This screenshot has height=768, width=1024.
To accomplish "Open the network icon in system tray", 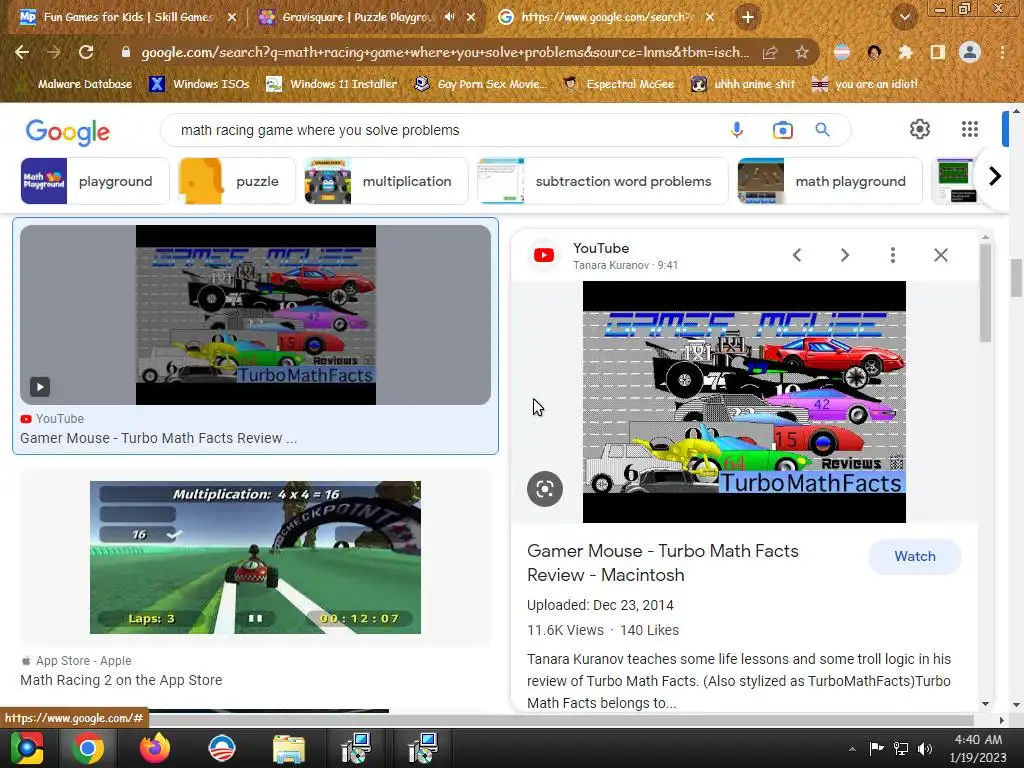I will click(x=901, y=749).
